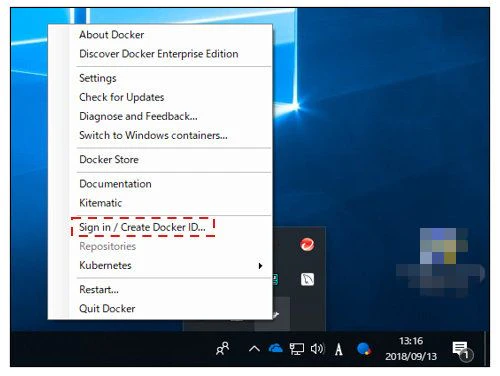500x376 pixels.
Task: Click the red Trend Micro tray icon
Action: click(307, 244)
